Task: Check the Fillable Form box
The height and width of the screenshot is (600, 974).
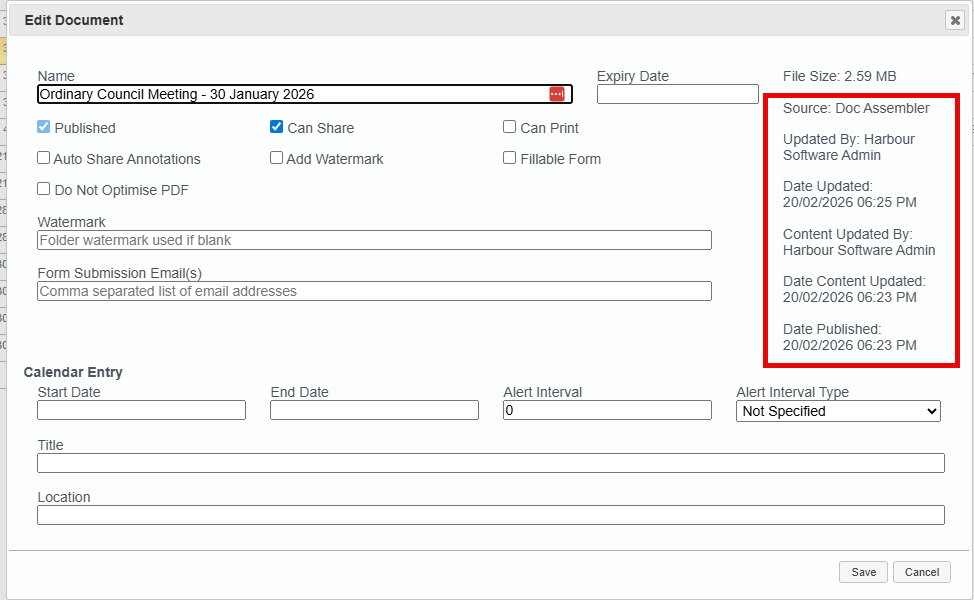Action: 509,158
